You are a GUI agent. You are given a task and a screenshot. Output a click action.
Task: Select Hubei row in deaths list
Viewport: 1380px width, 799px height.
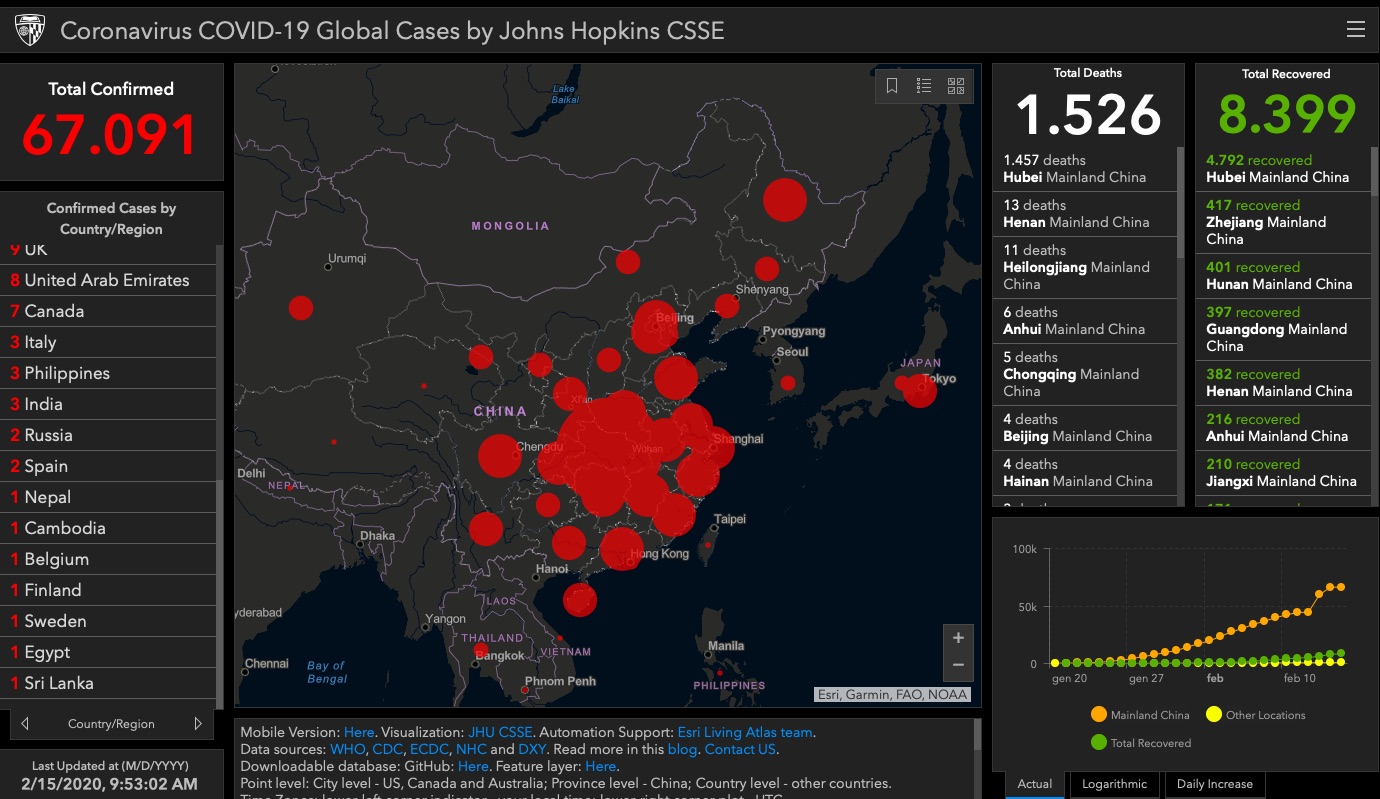(1084, 168)
